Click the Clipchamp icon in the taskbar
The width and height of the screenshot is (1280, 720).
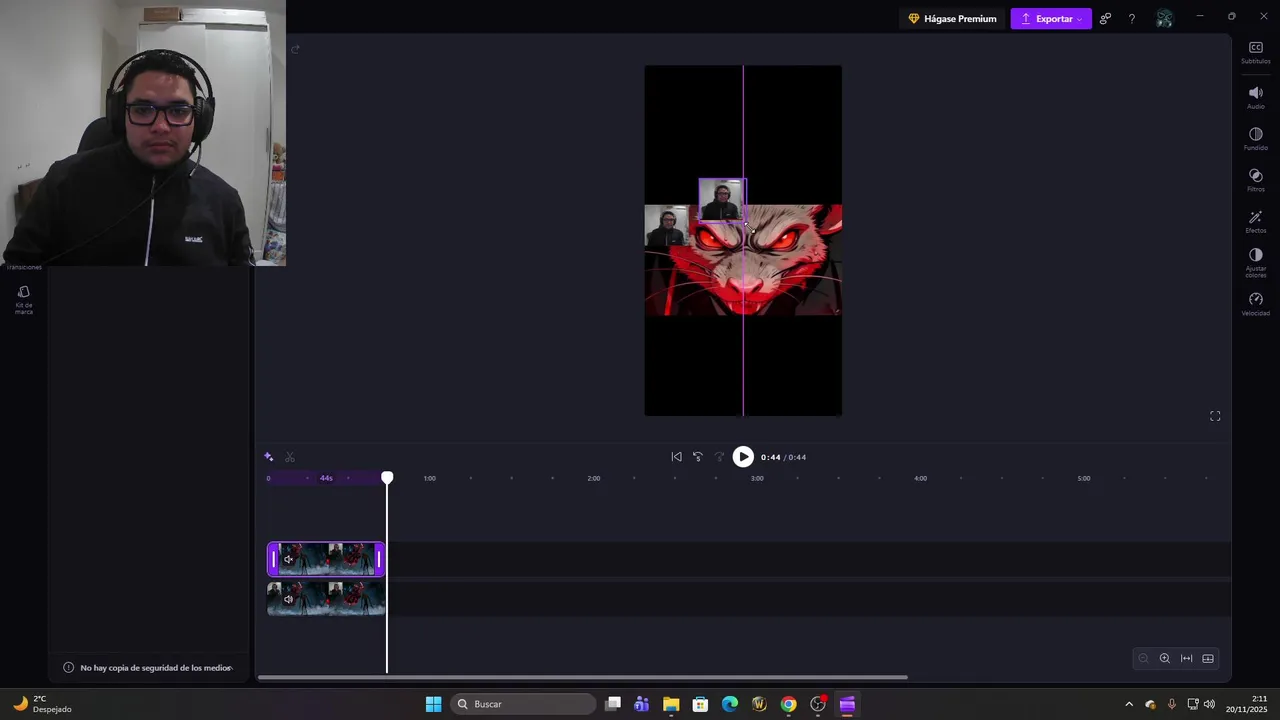pos(847,704)
